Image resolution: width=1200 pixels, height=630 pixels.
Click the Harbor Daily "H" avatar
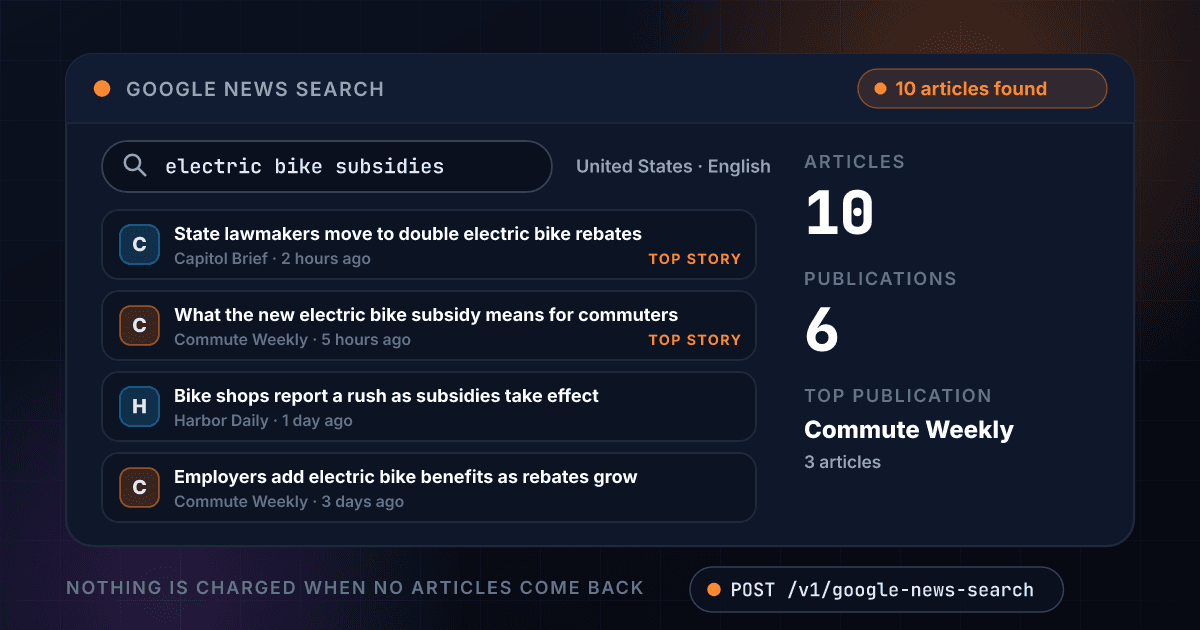(x=139, y=407)
